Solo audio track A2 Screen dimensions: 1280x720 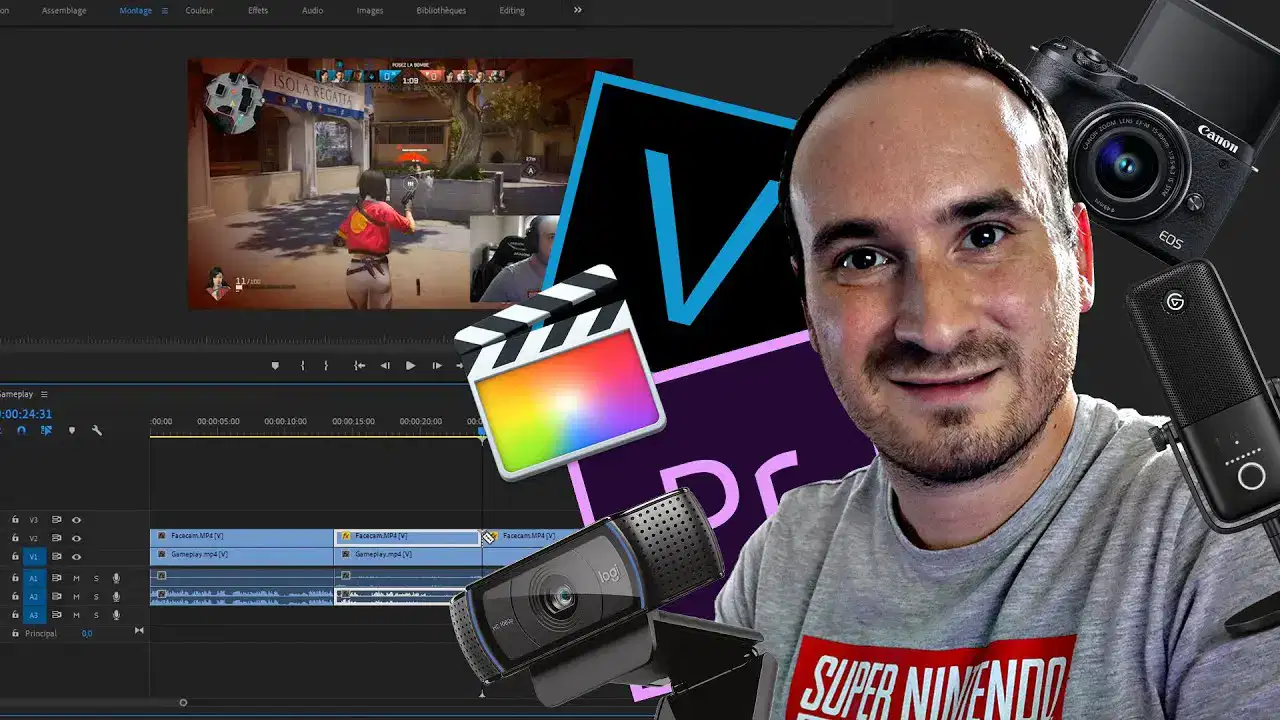pyautogui.click(x=96, y=596)
